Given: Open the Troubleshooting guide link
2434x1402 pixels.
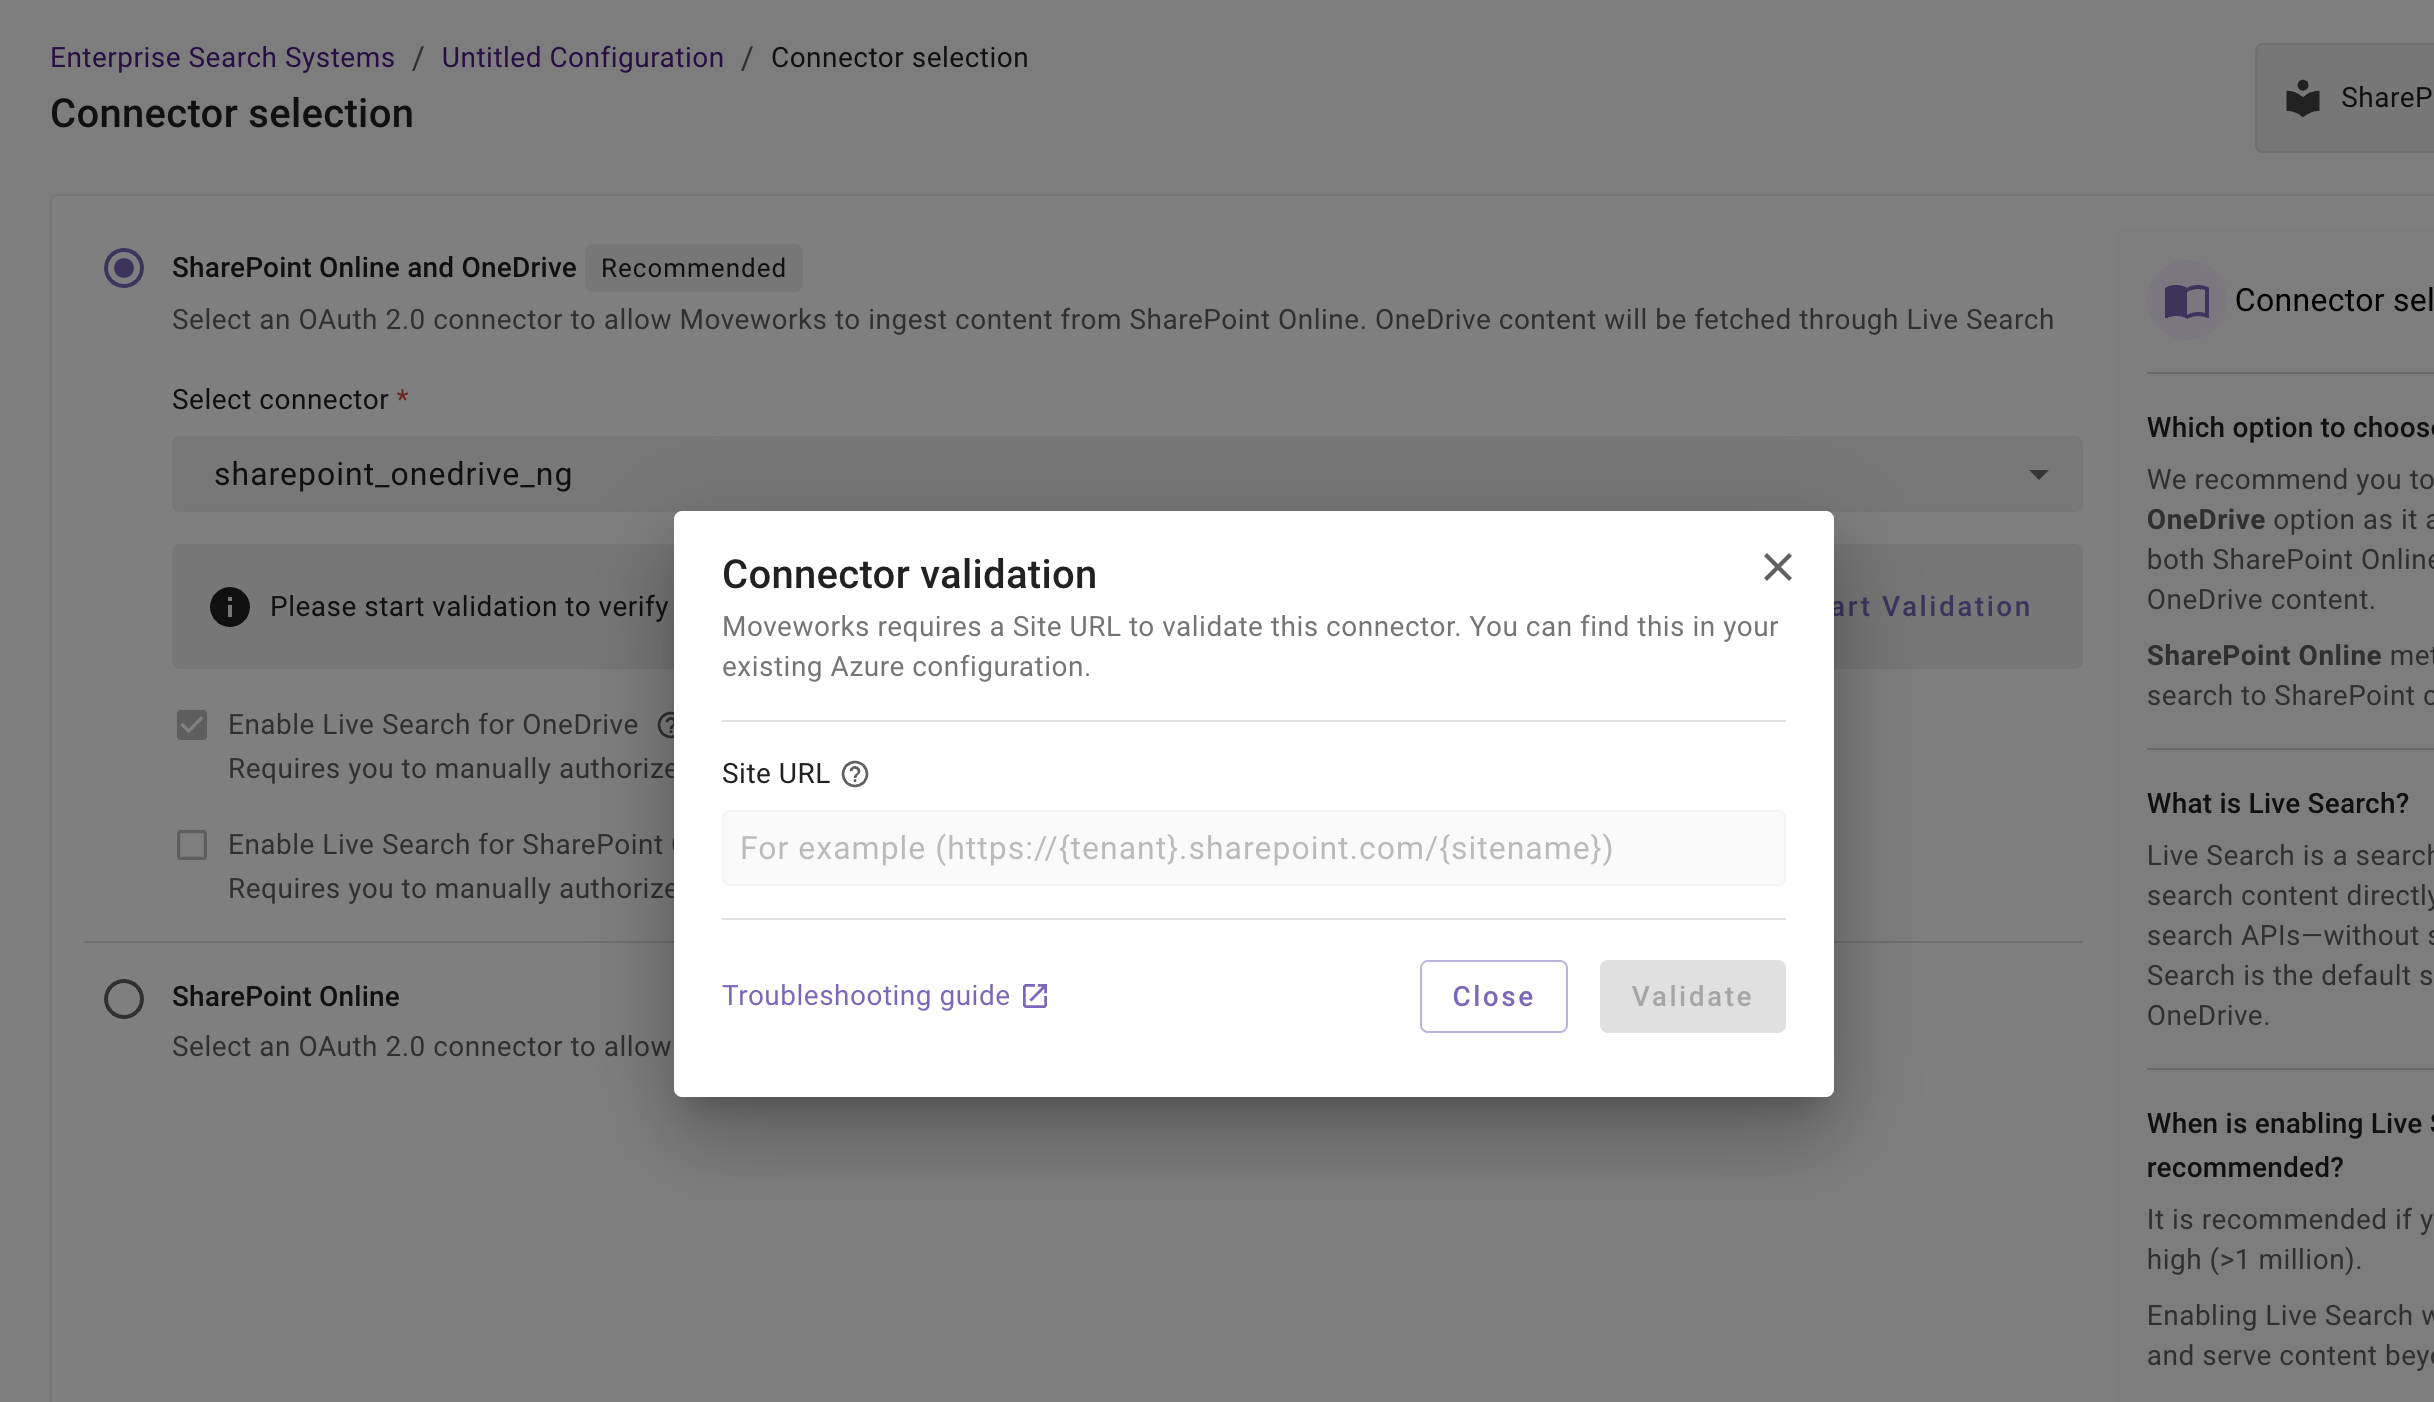Looking at the screenshot, I should point(866,996).
